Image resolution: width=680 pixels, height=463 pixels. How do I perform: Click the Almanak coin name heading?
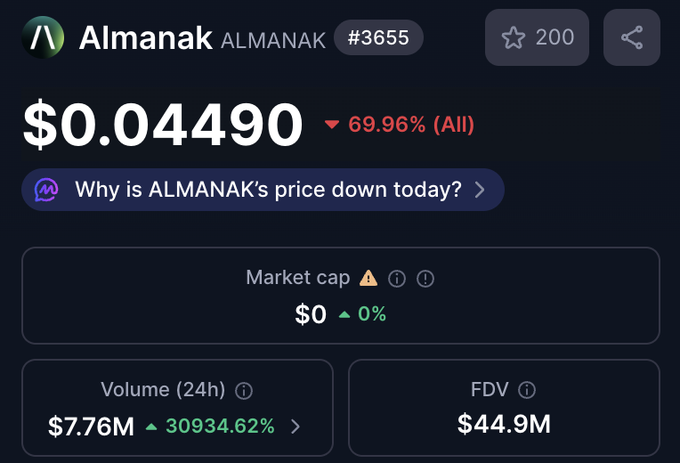(x=145, y=38)
